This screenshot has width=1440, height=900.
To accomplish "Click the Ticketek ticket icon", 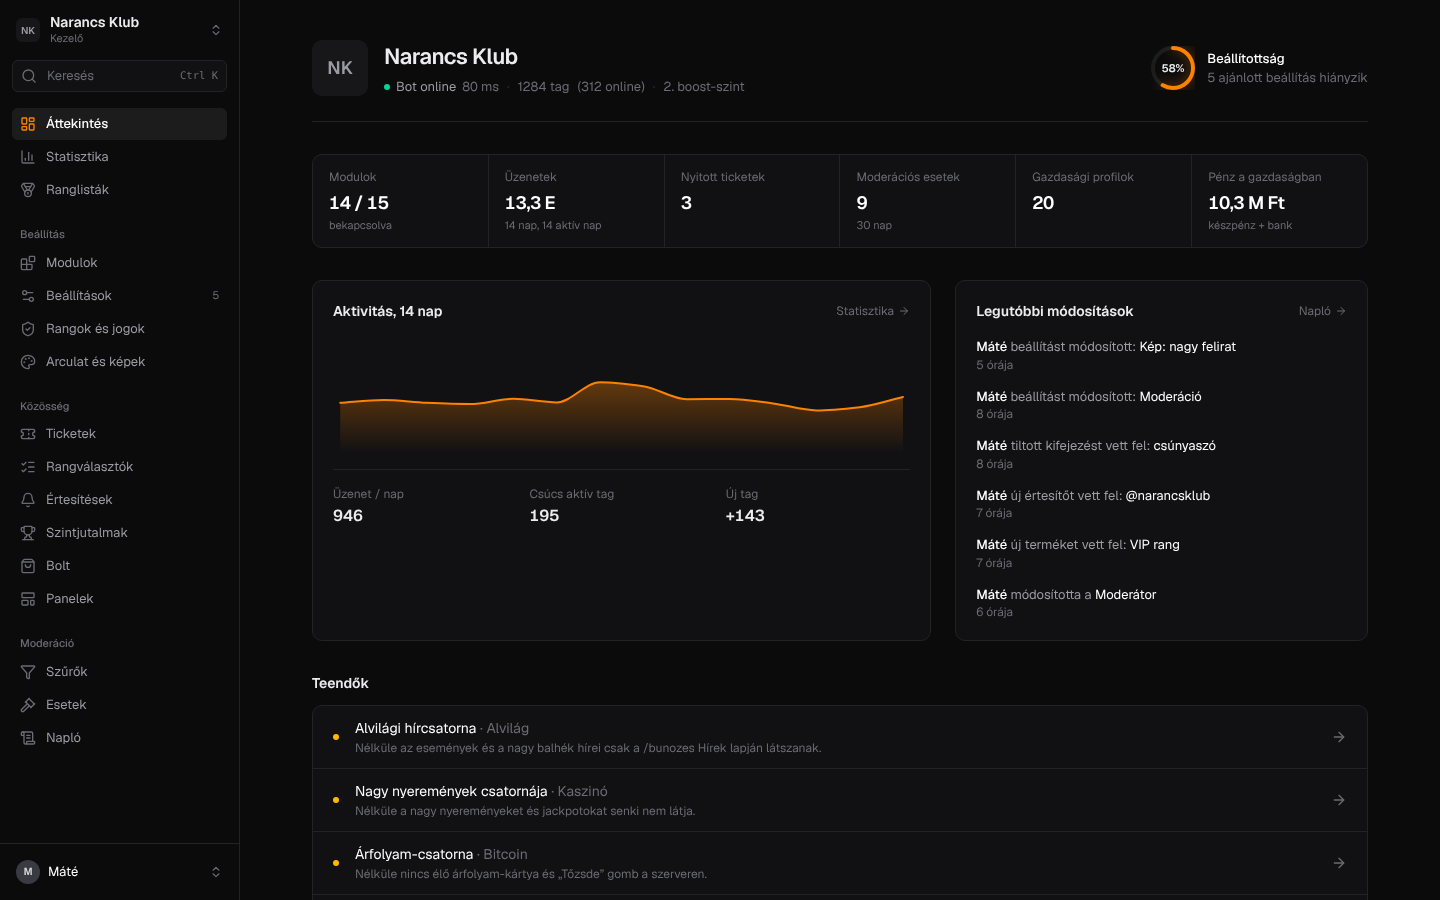I will [x=28, y=434].
